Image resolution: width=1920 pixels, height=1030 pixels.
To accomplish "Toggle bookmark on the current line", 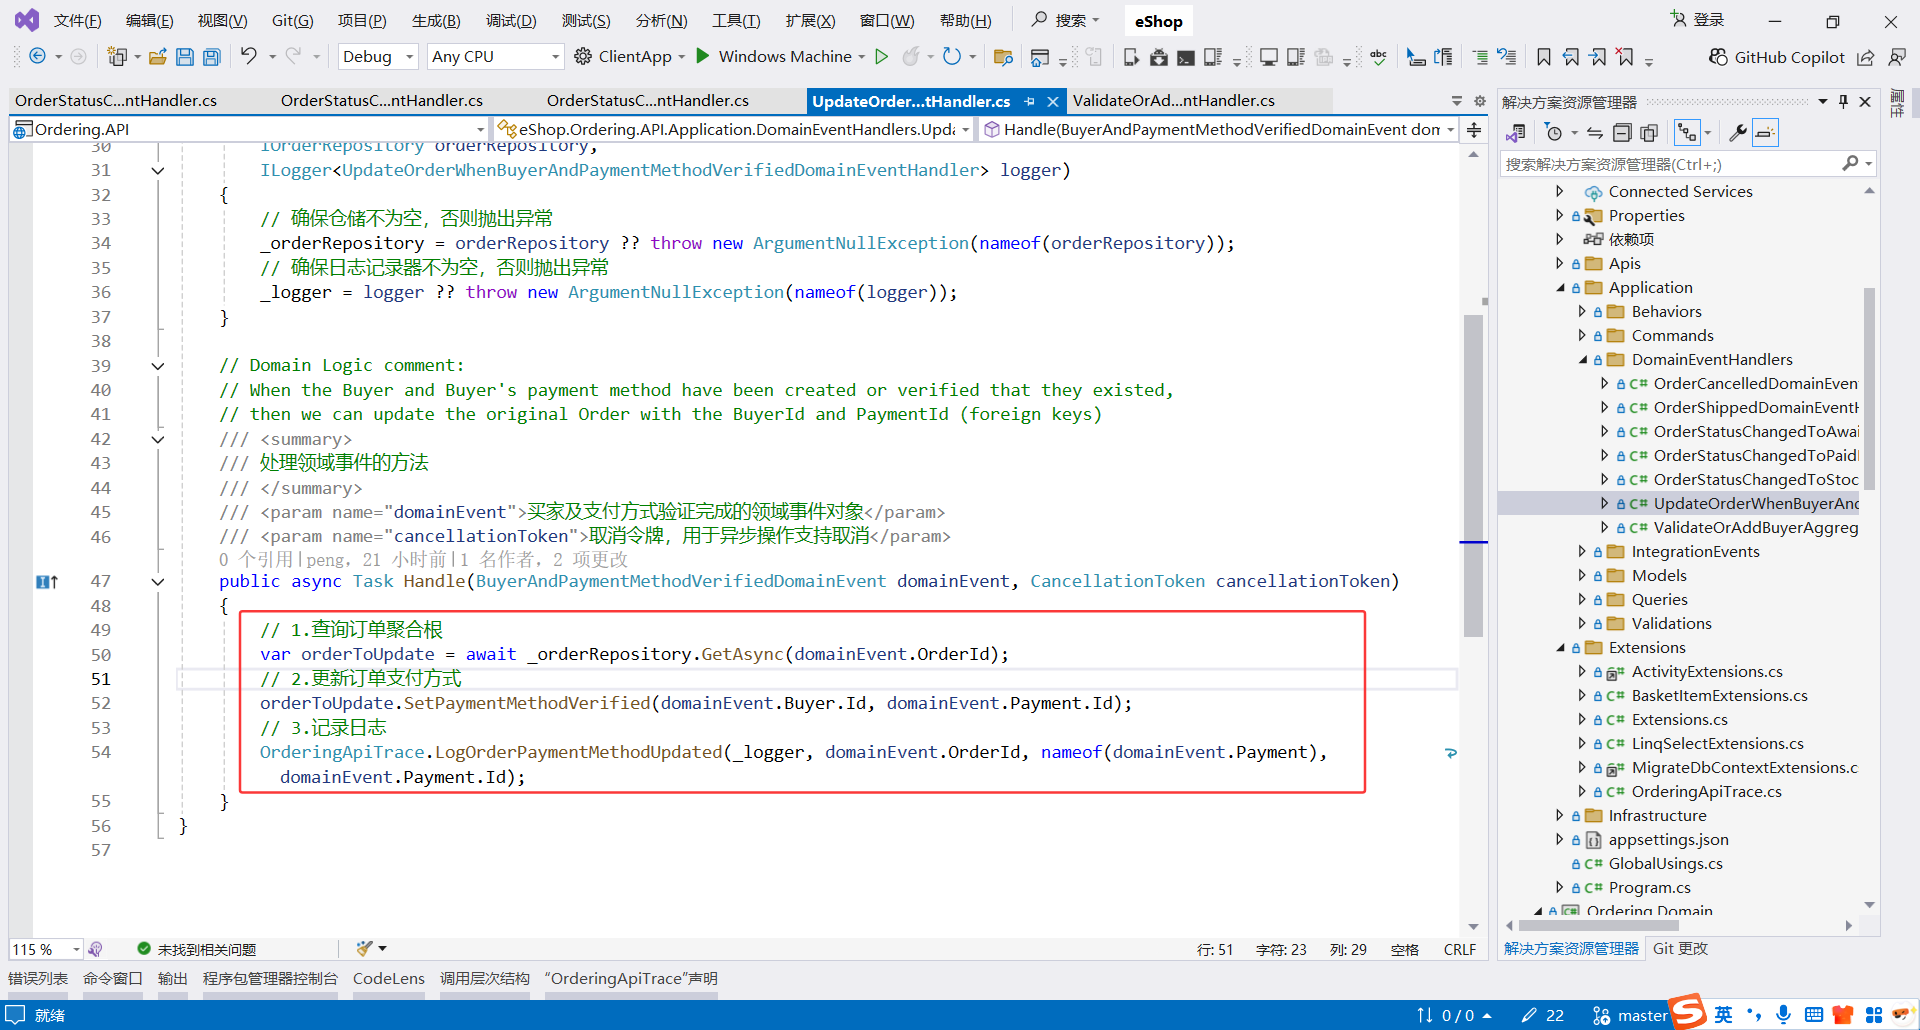I will 1544,57.
